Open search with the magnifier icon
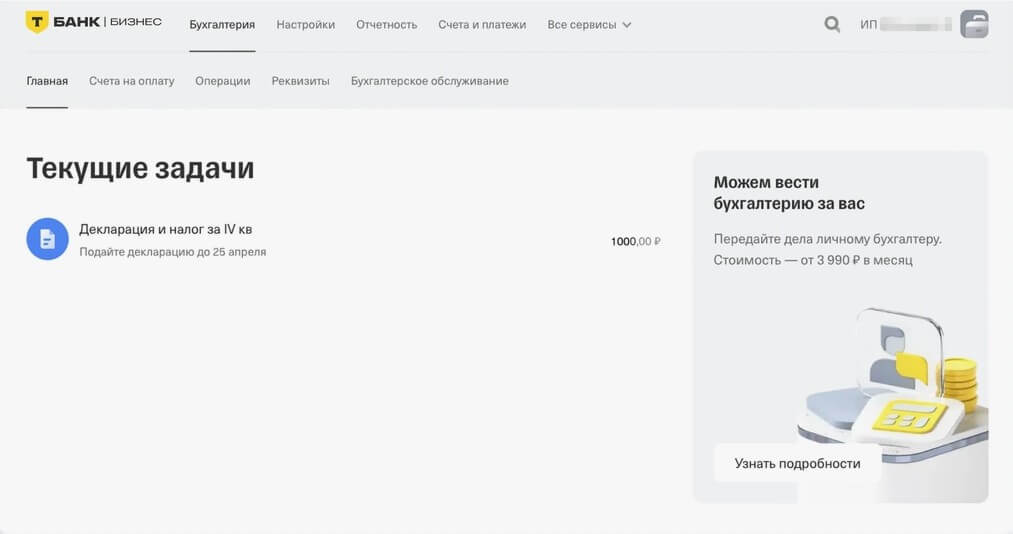Viewport: 1013px width, 534px height. [x=832, y=24]
